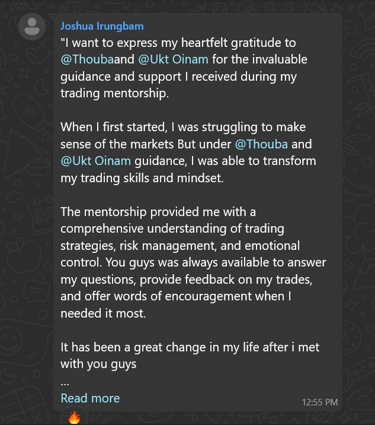This screenshot has width=375, height=425.
Task: Click the line starting "When I first started"
Action: tap(183, 127)
